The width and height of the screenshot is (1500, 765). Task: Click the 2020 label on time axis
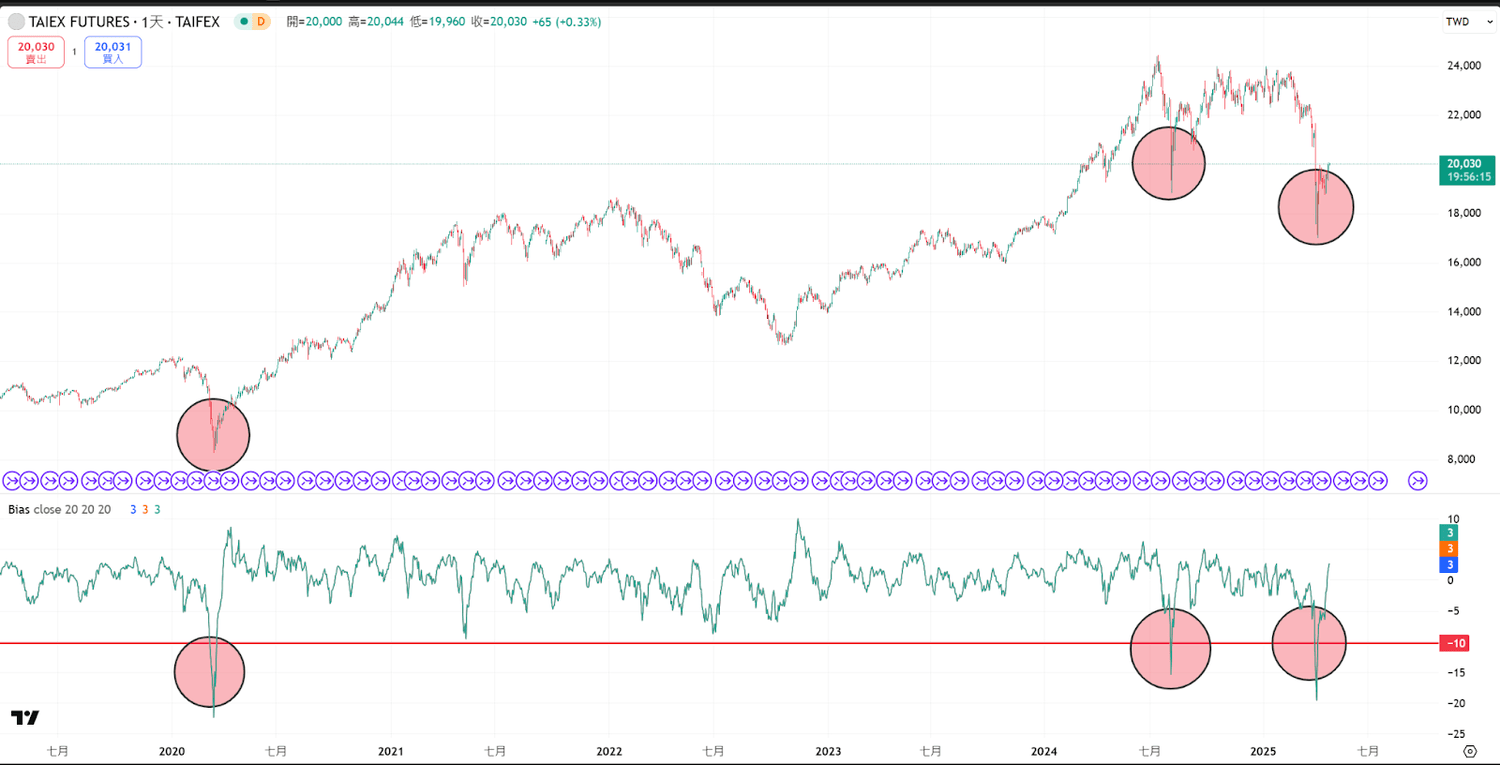(172, 751)
